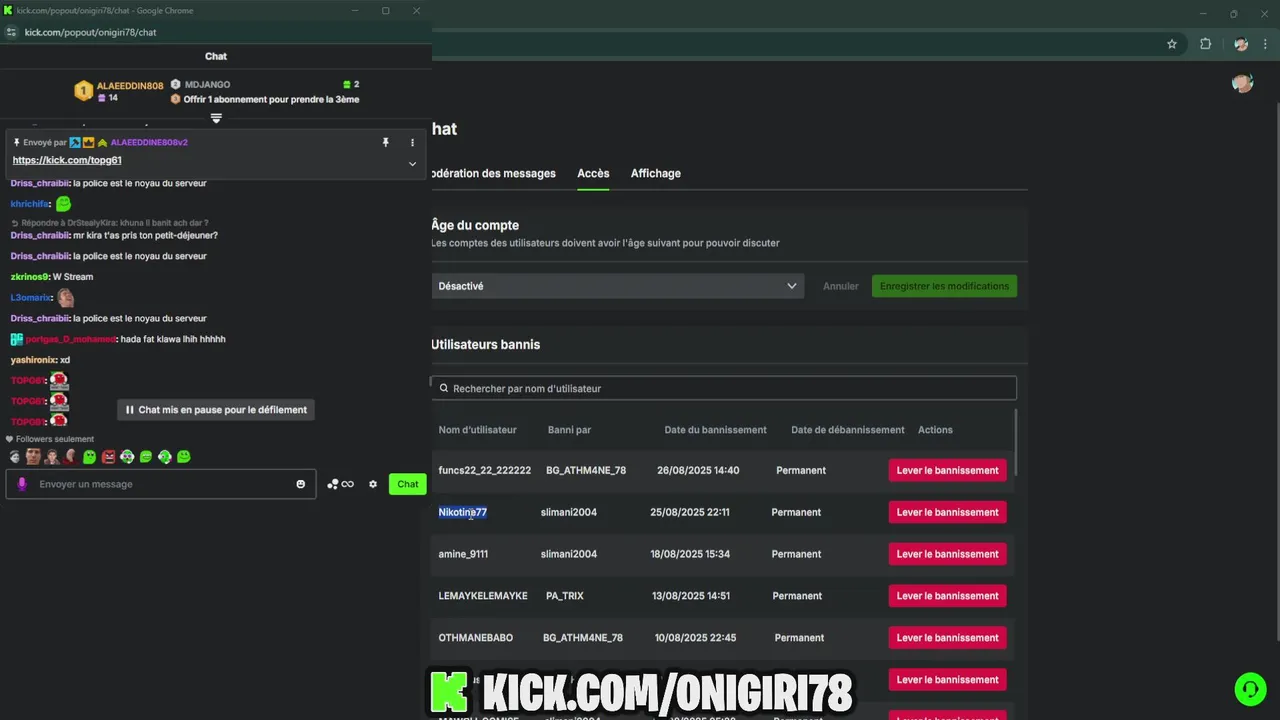This screenshot has height=720, width=1280.
Task: Click the Envoyer un message input field
Action: (160, 484)
